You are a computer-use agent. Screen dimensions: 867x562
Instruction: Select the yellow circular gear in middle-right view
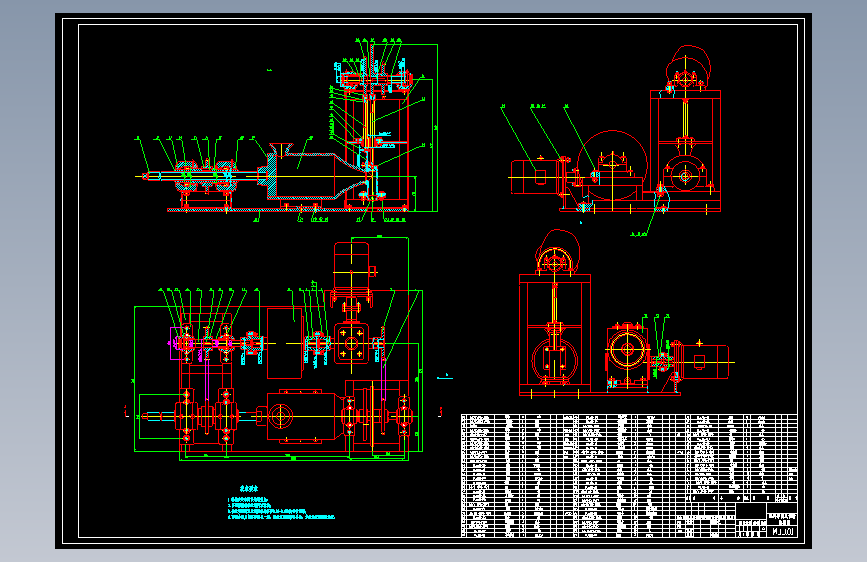click(x=628, y=350)
